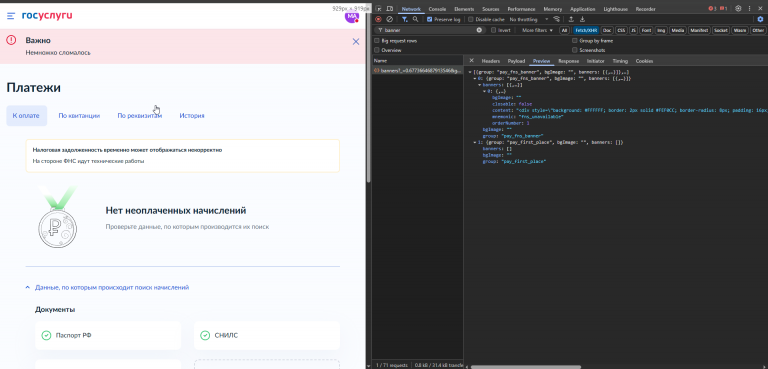Open the No throttling dropdown
Screen dimensions: 768x369
click(529, 19)
